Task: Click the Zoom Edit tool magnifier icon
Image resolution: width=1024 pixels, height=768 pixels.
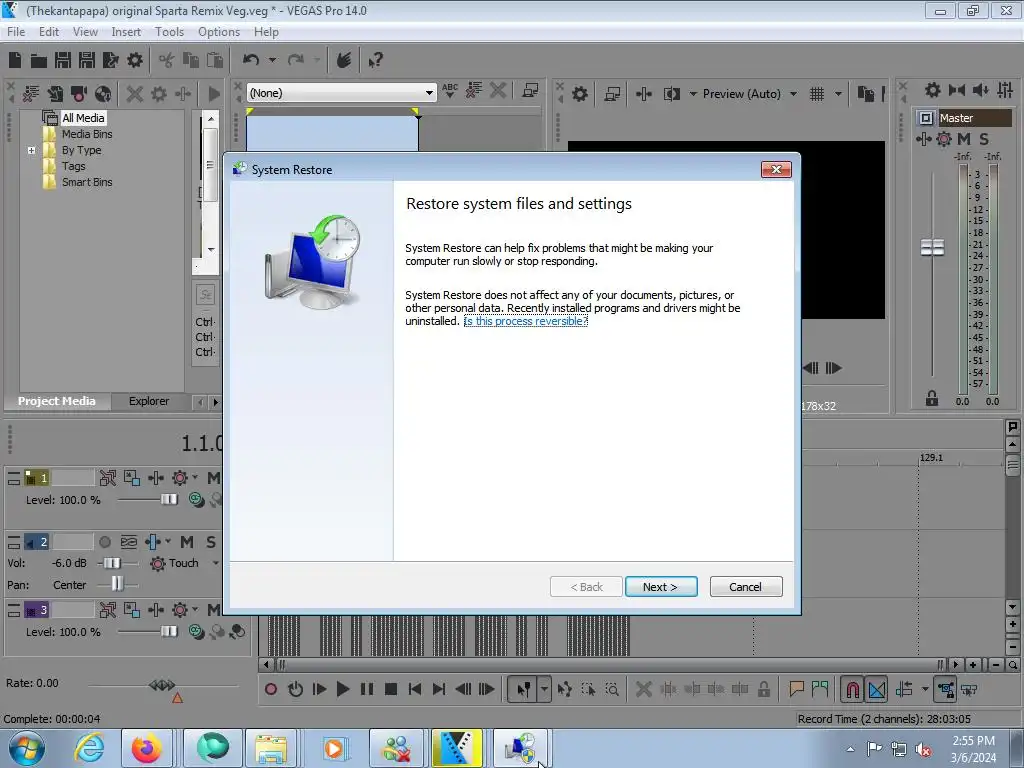Action: (x=612, y=689)
